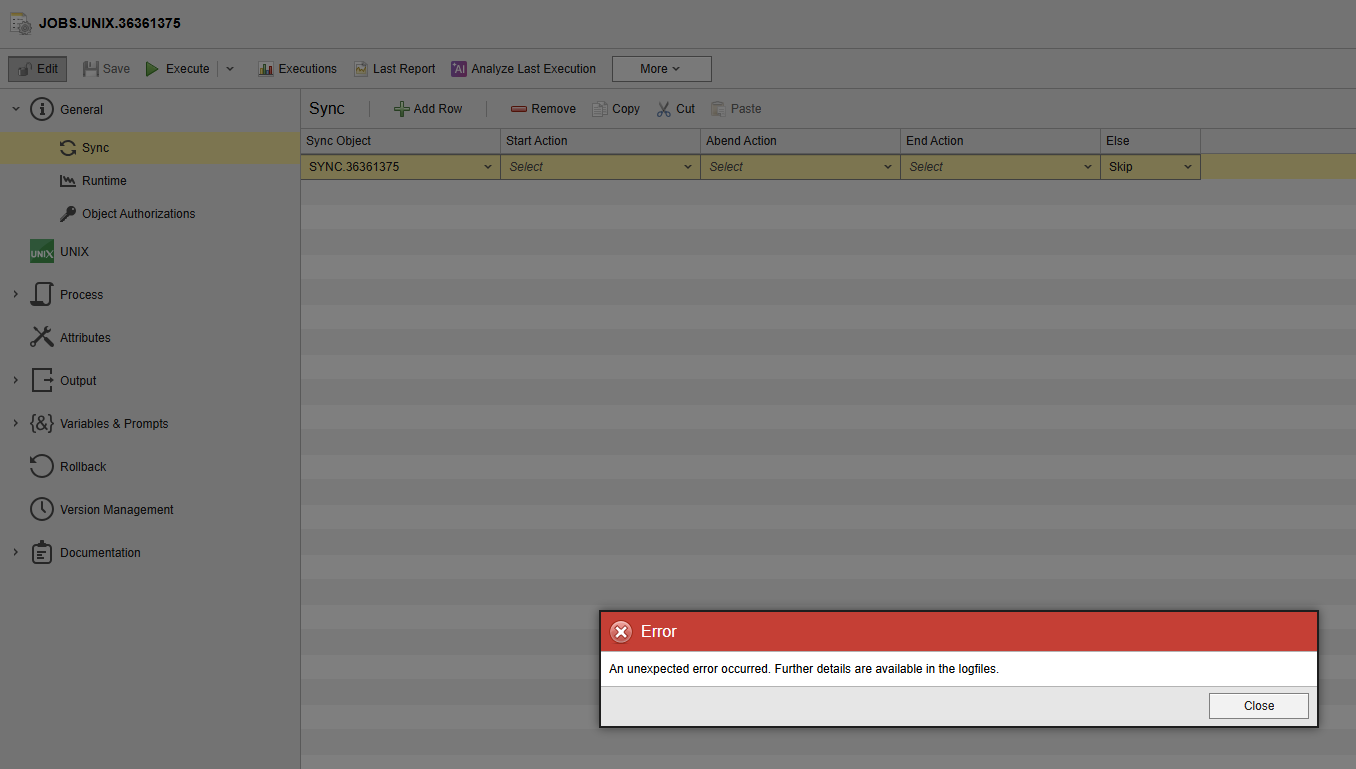This screenshot has width=1356, height=769.
Task: Expand the Output section chevron
Action: click(15, 380)
